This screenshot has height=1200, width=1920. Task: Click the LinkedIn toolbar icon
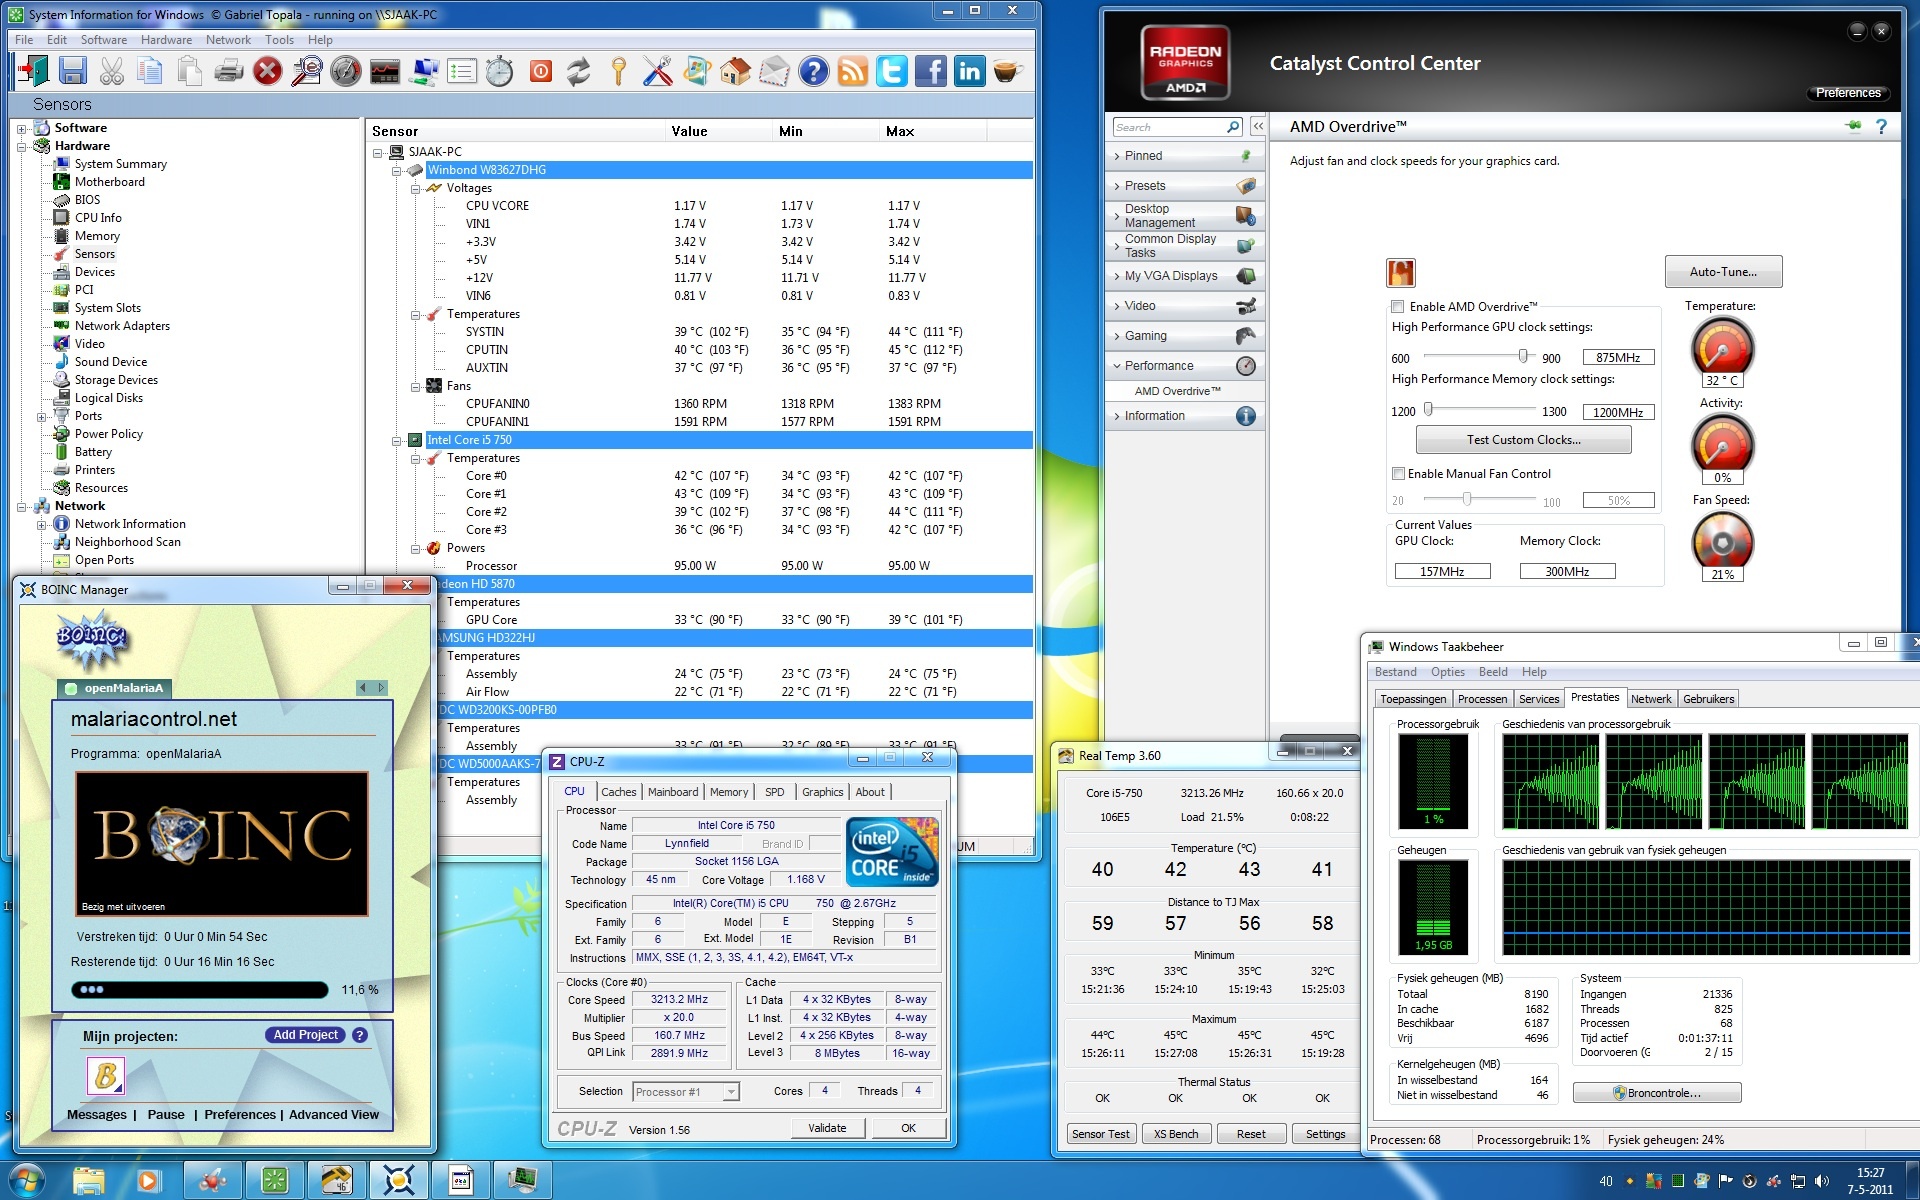[969, 71]
